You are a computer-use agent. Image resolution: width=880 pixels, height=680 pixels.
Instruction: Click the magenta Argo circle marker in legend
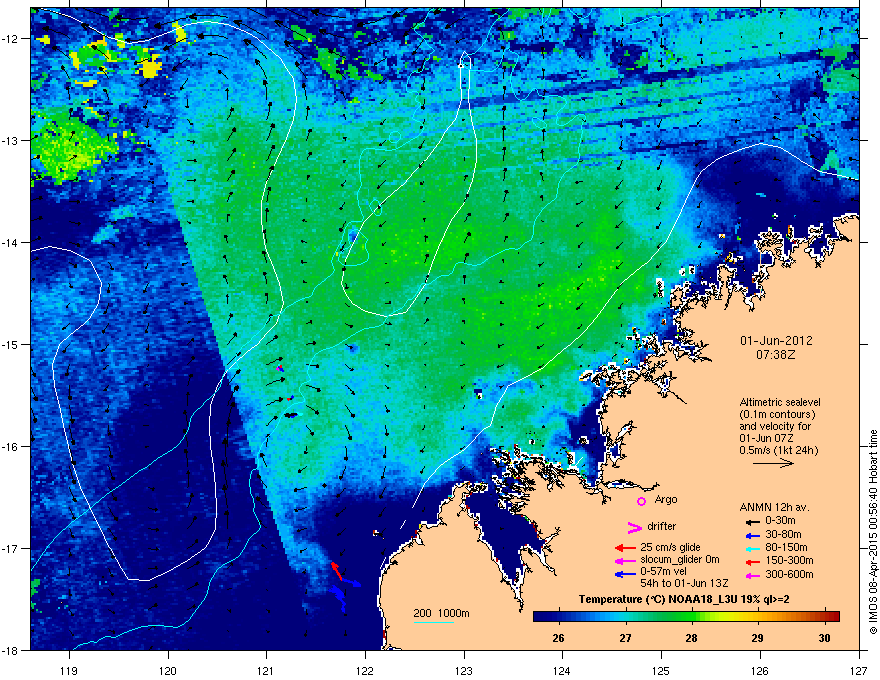click(641, 501)
